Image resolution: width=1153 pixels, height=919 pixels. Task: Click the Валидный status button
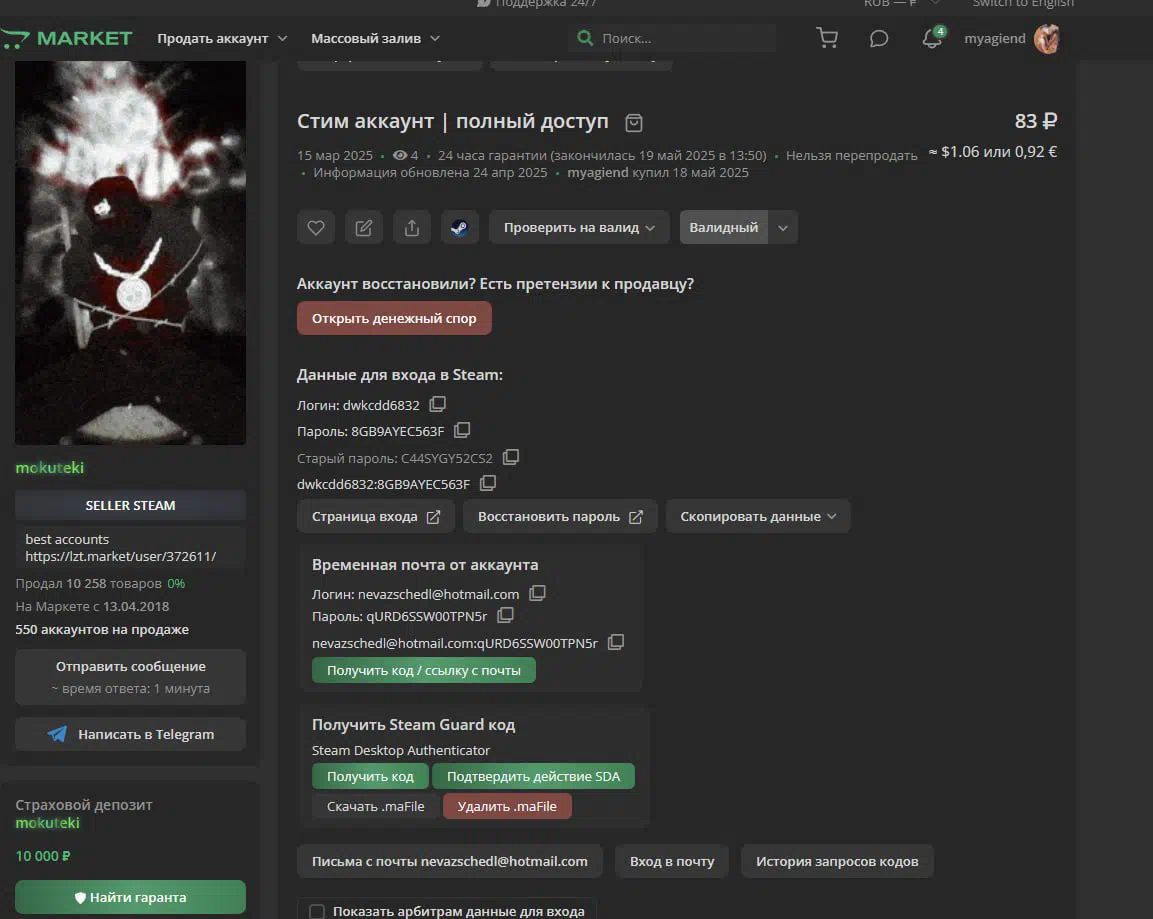pyautogui.click(x=724, y=227)
